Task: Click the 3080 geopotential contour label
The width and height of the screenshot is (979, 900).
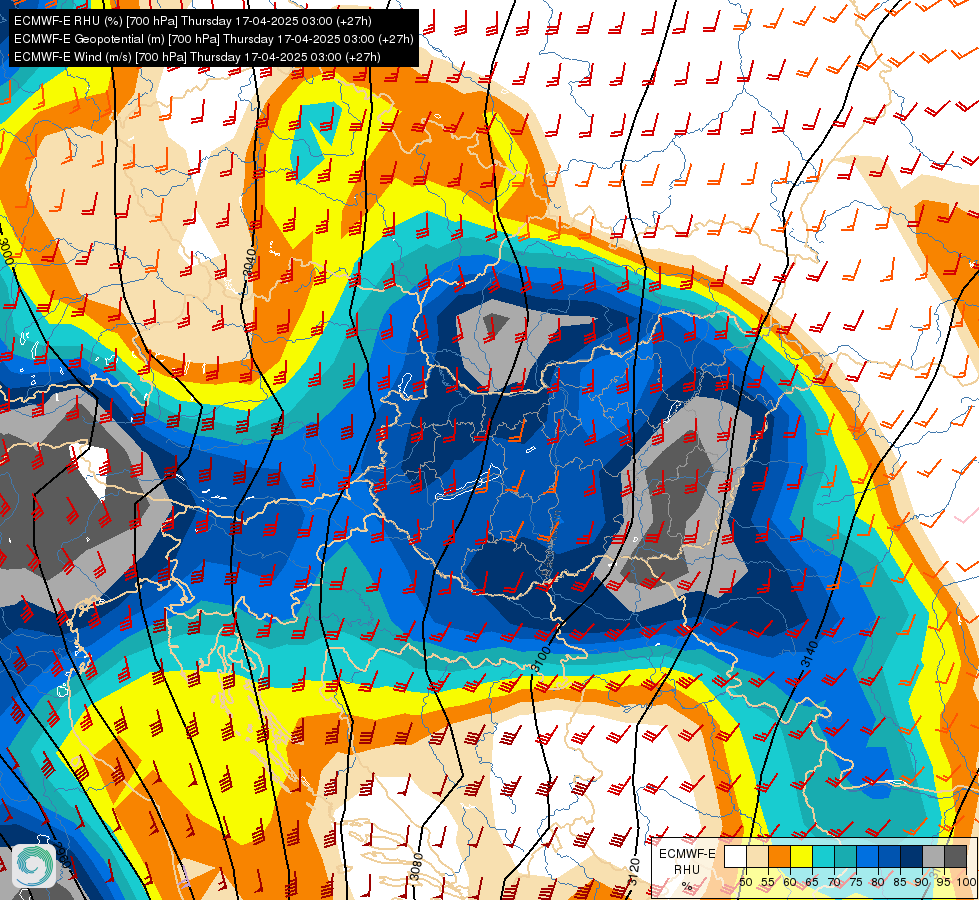Action: point(417,867)
